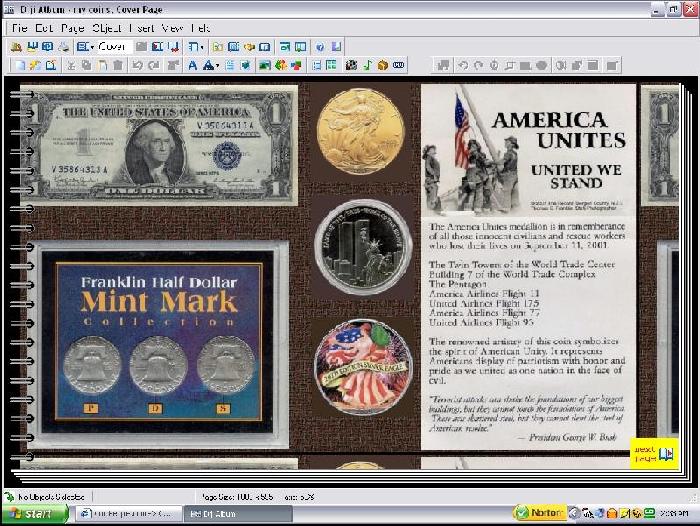
Task: Click the green grid layout icon
Action: (x=331, y=65)
